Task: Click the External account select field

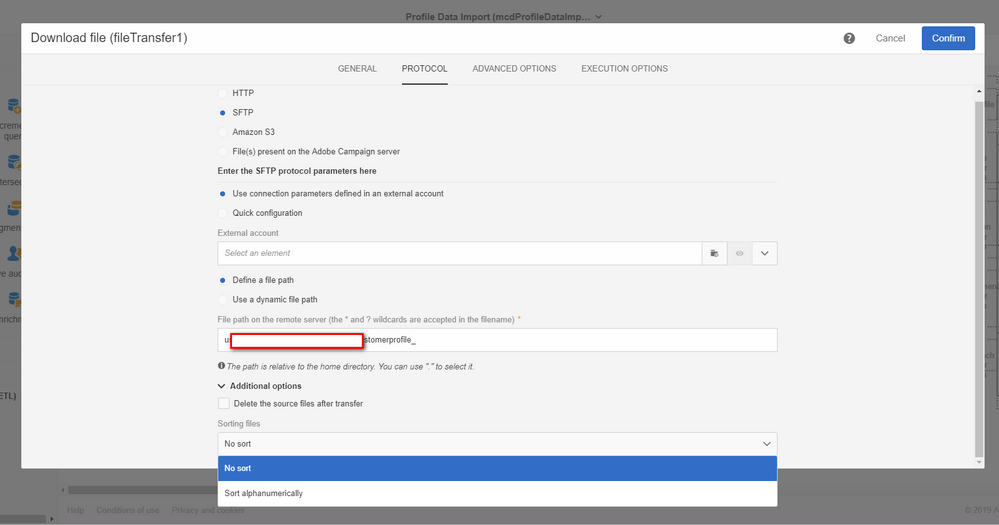Action: pos(459,254)
